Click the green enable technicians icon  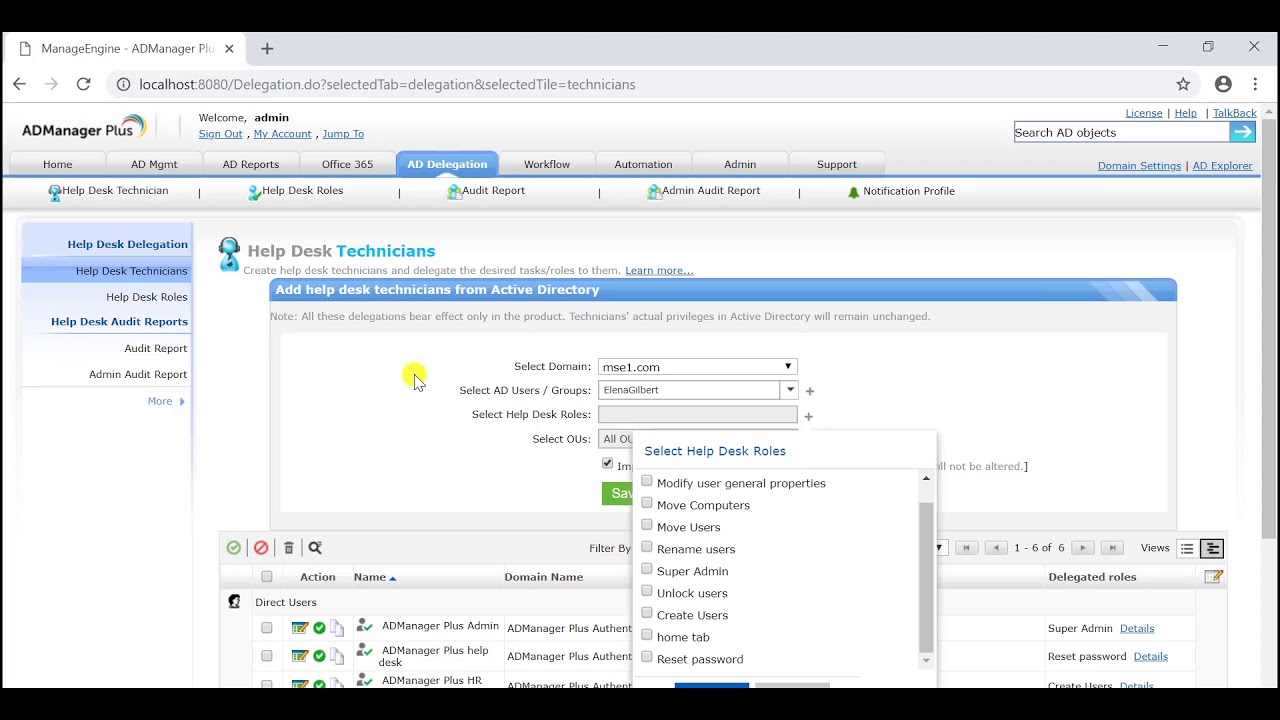pyautogui.click(x=234, y=548)
